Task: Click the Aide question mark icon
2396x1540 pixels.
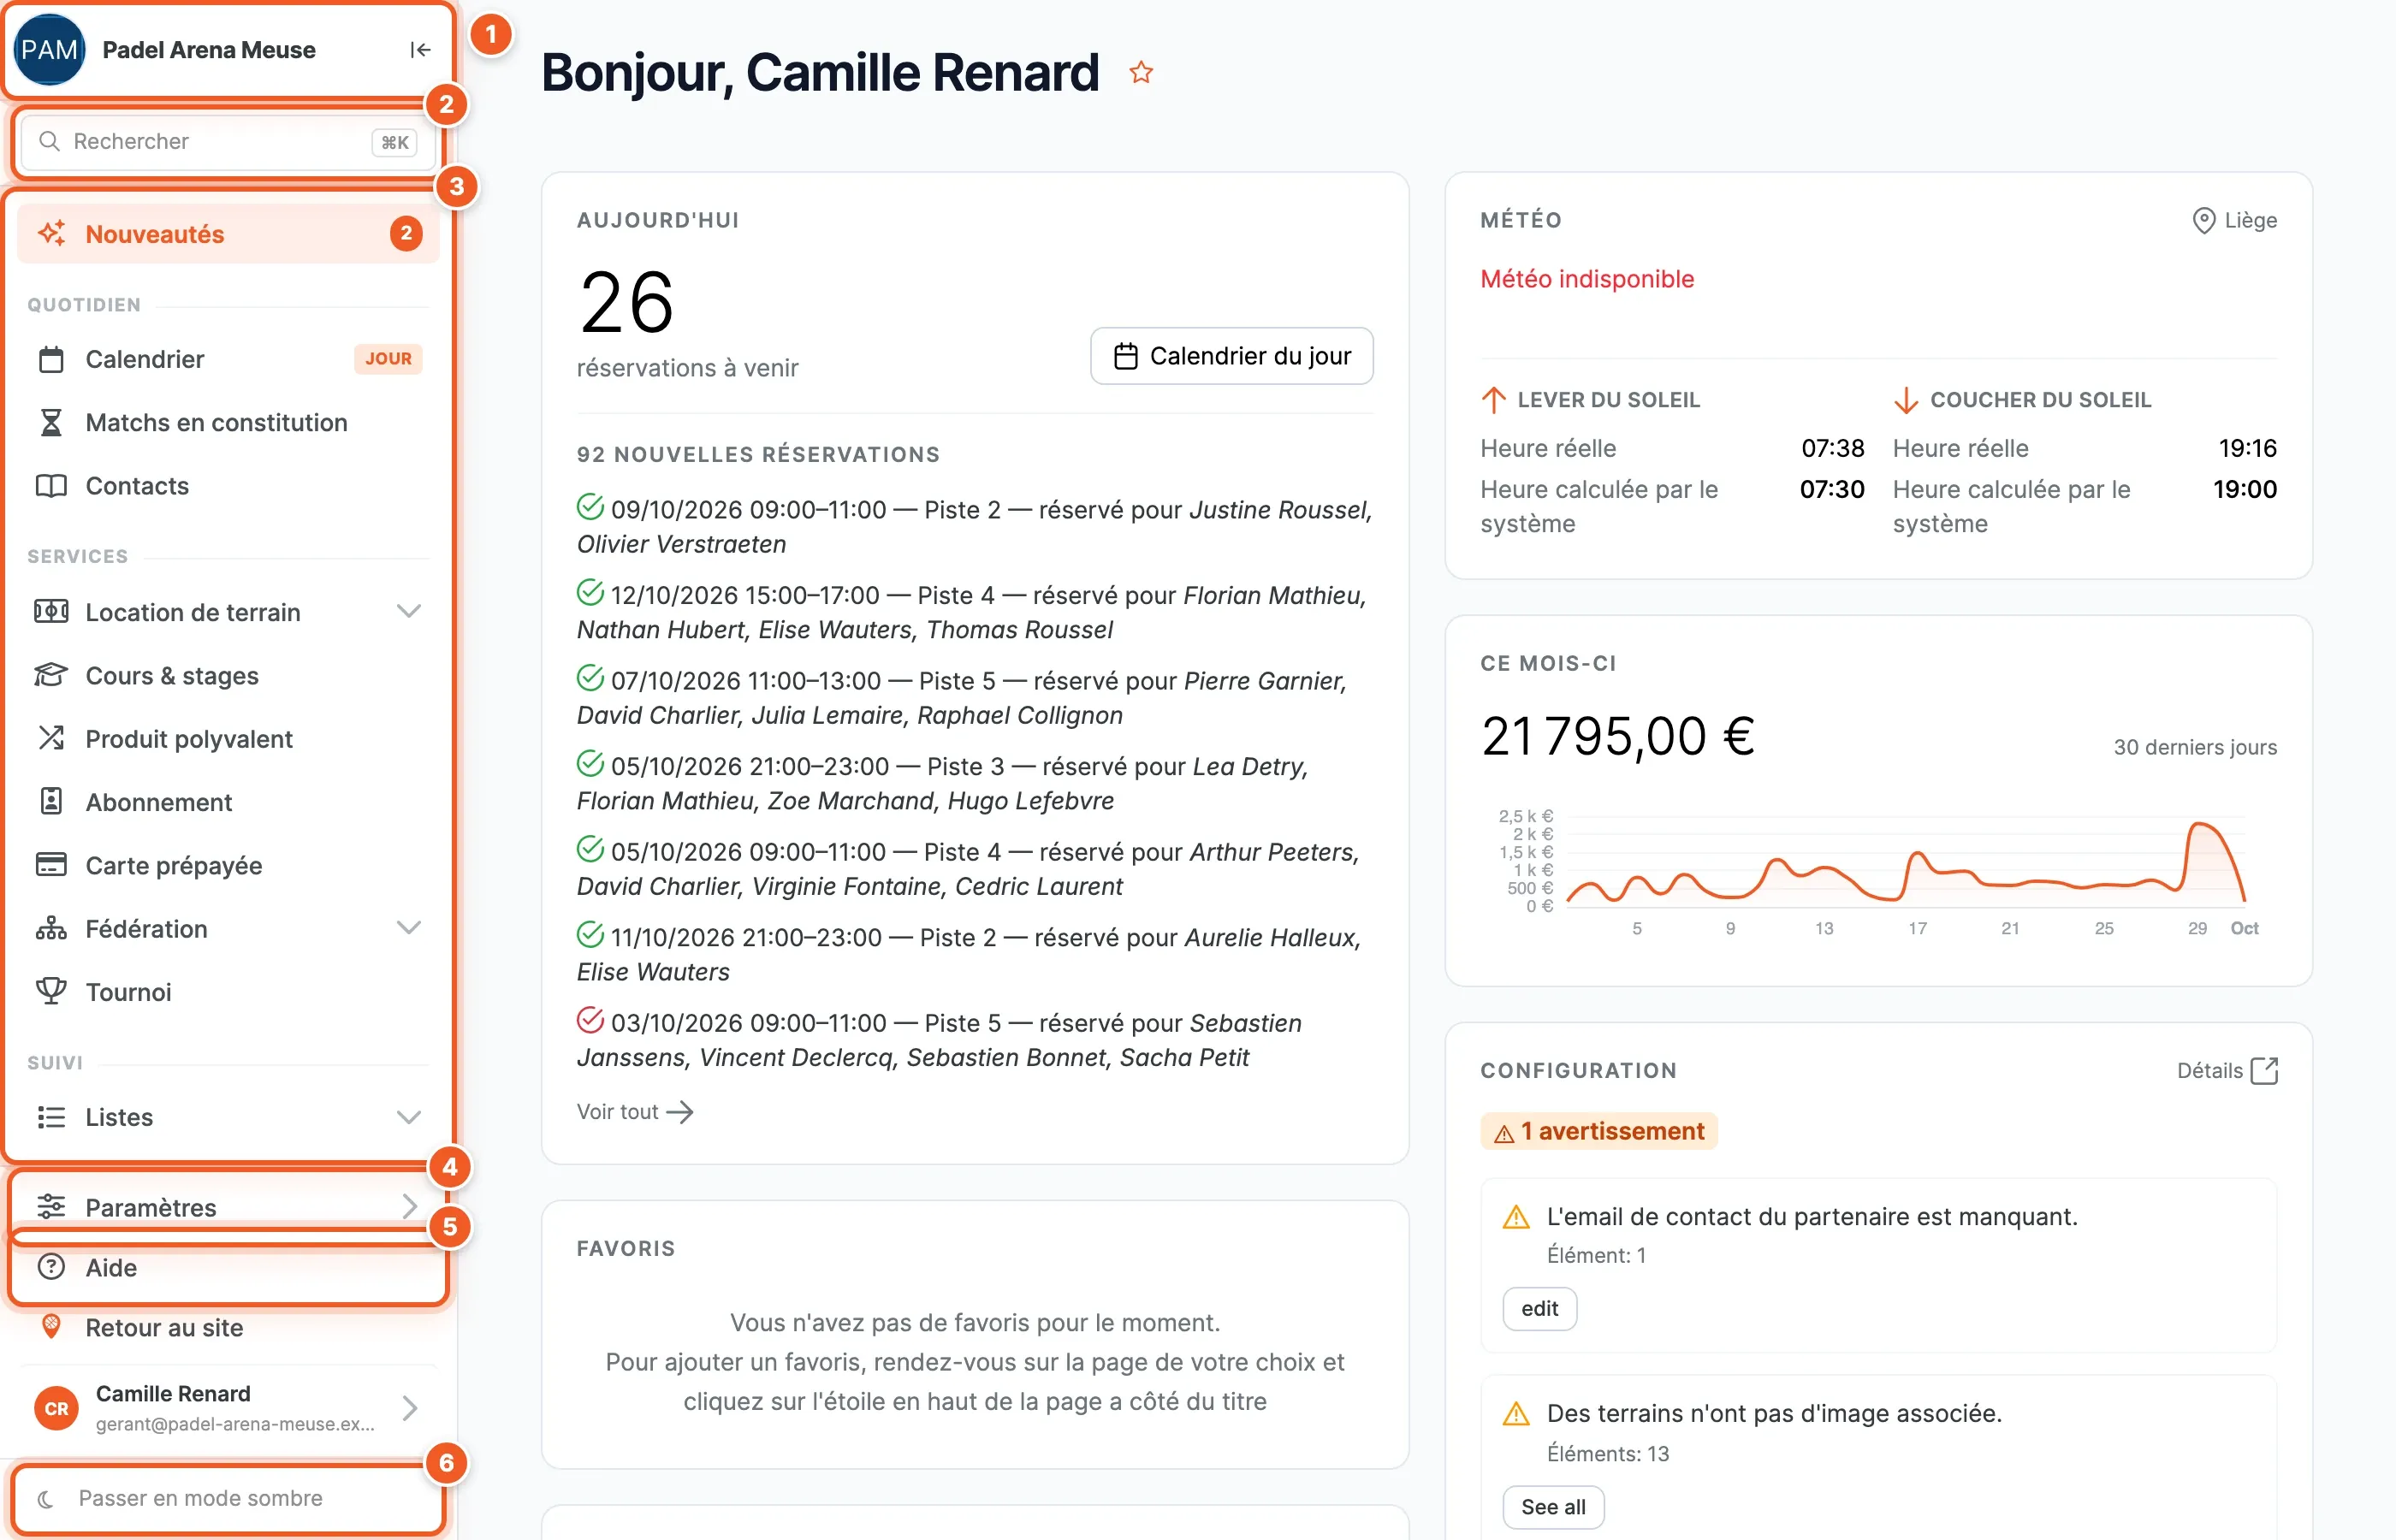Action: pyautogui.click(x=51, y=1267)
